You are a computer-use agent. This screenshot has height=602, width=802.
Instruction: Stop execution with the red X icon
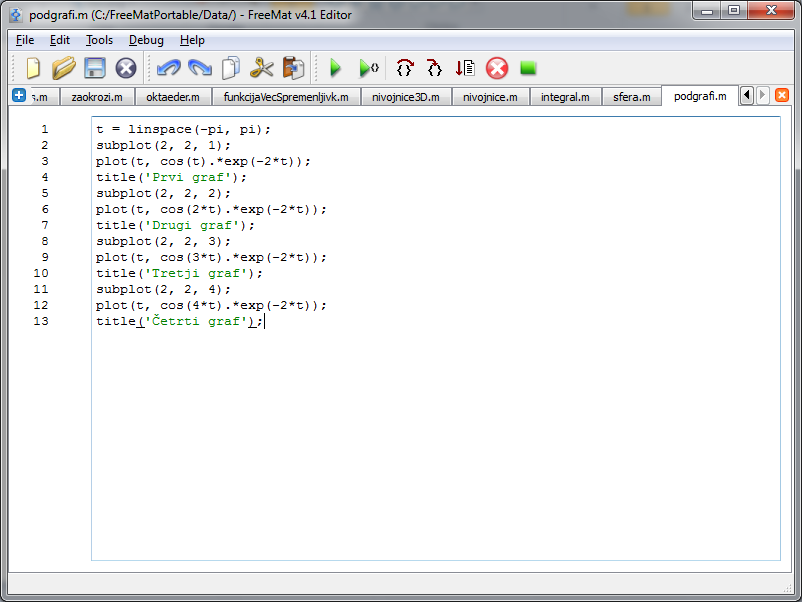497,68
